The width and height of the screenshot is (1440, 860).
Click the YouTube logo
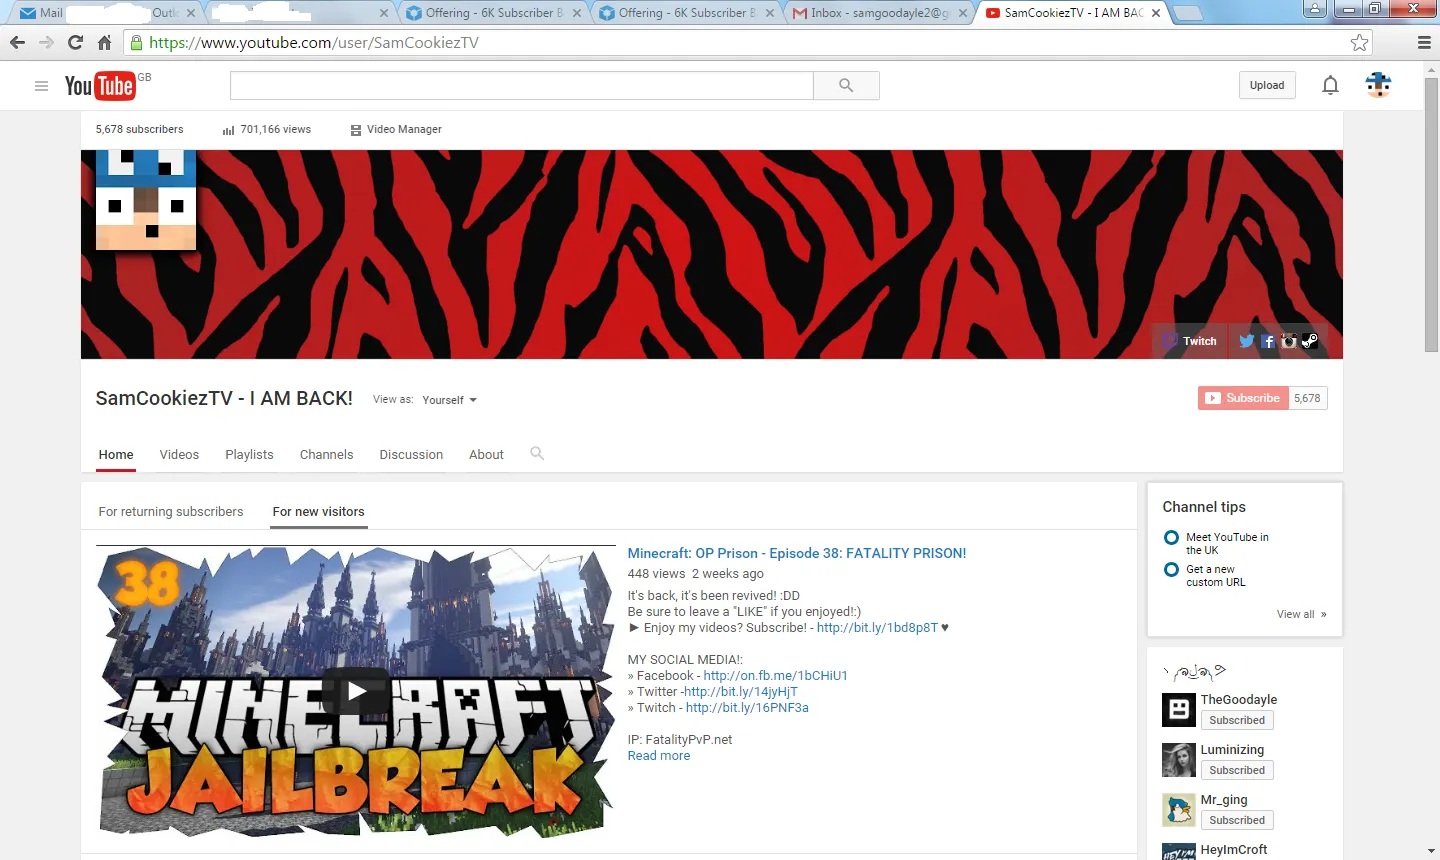click(x=100, y=86)
